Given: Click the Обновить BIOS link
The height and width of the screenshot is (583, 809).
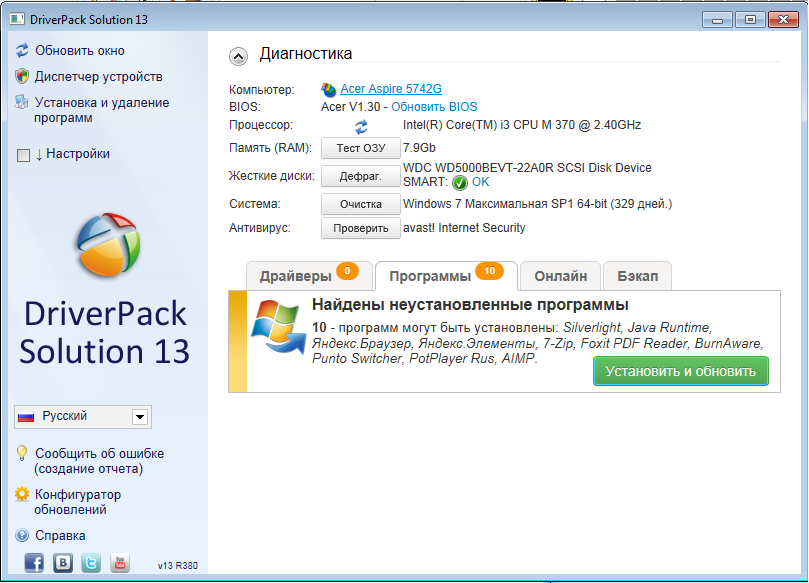Looking at the screenshot, I should [434, 107].
